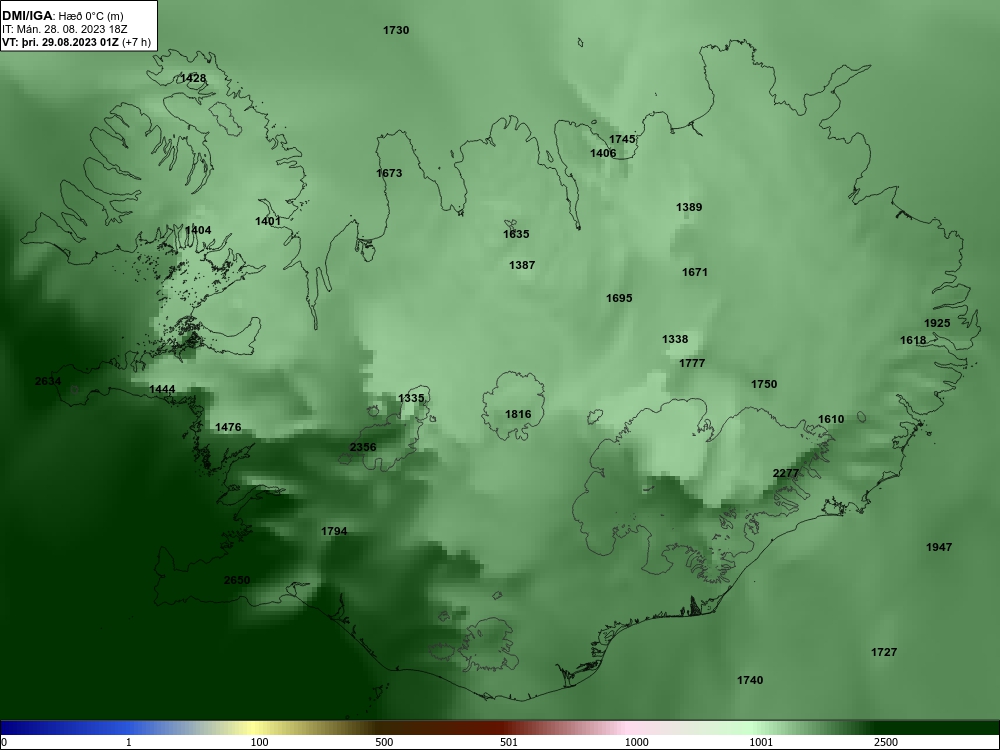
Task: Select the 1001 legend label
Action: [x=761, y=742]
